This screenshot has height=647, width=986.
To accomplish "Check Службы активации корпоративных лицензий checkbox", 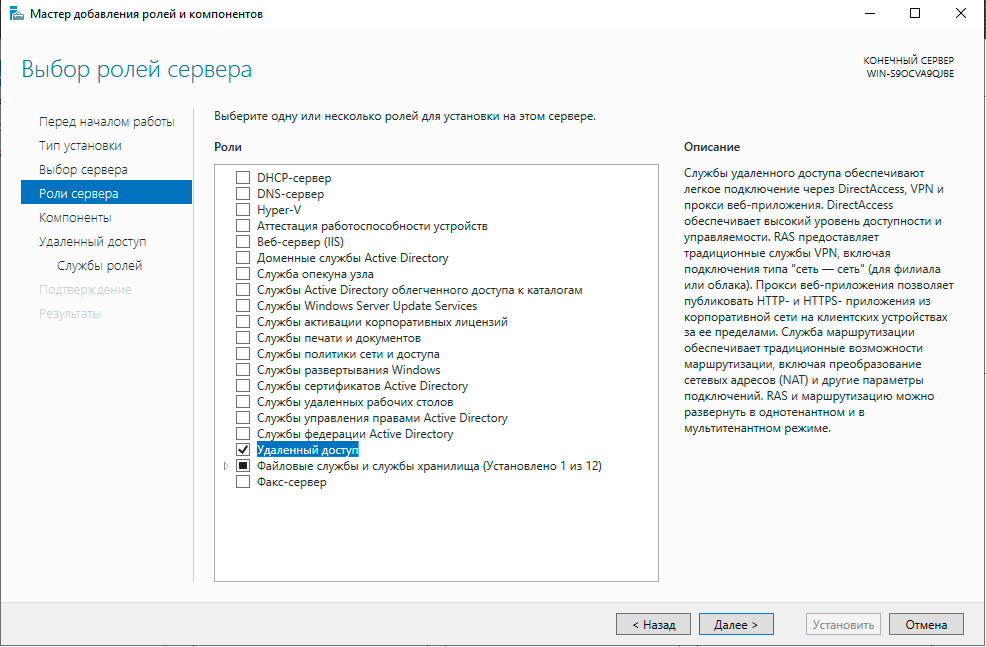I will [x=243, y=322].
